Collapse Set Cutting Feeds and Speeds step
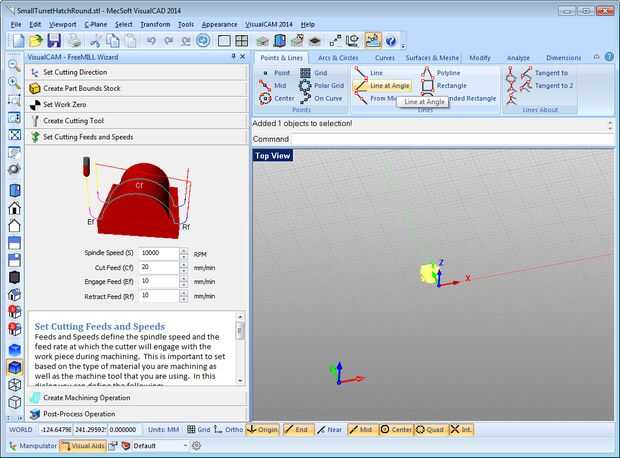Screen dimensions: 620x458 click(136, 137)
